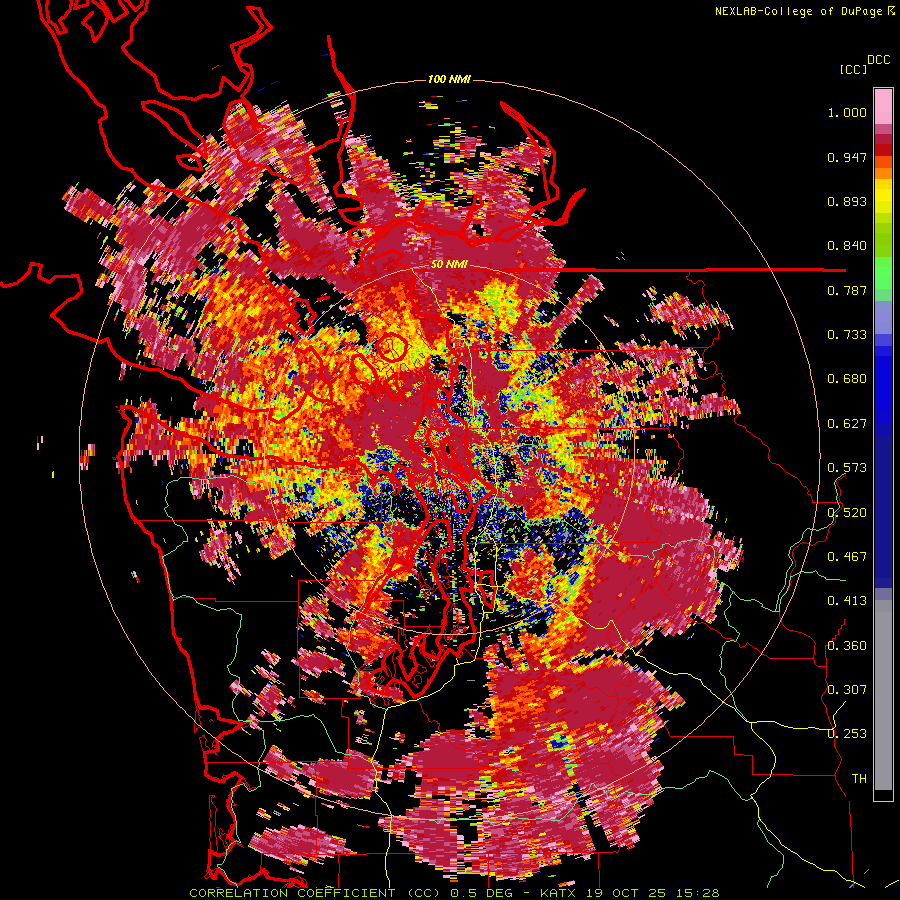This screenshot has height=900, width=900.
Task: Select the 0.627 scale label
Action: coord(847,424)
